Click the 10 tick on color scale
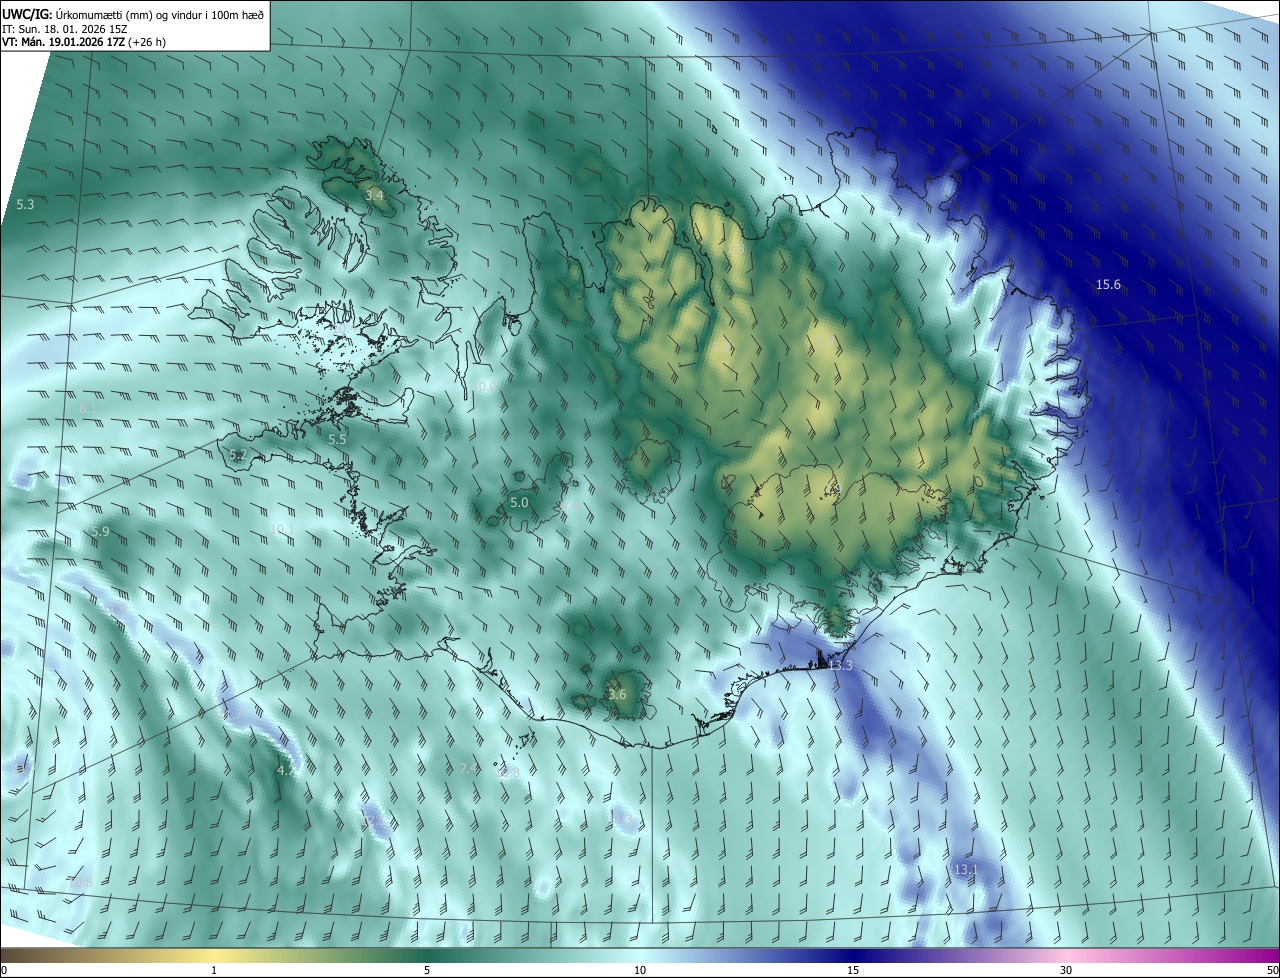The width and height of the screenshot is (1280, 978). coord(640,970)
